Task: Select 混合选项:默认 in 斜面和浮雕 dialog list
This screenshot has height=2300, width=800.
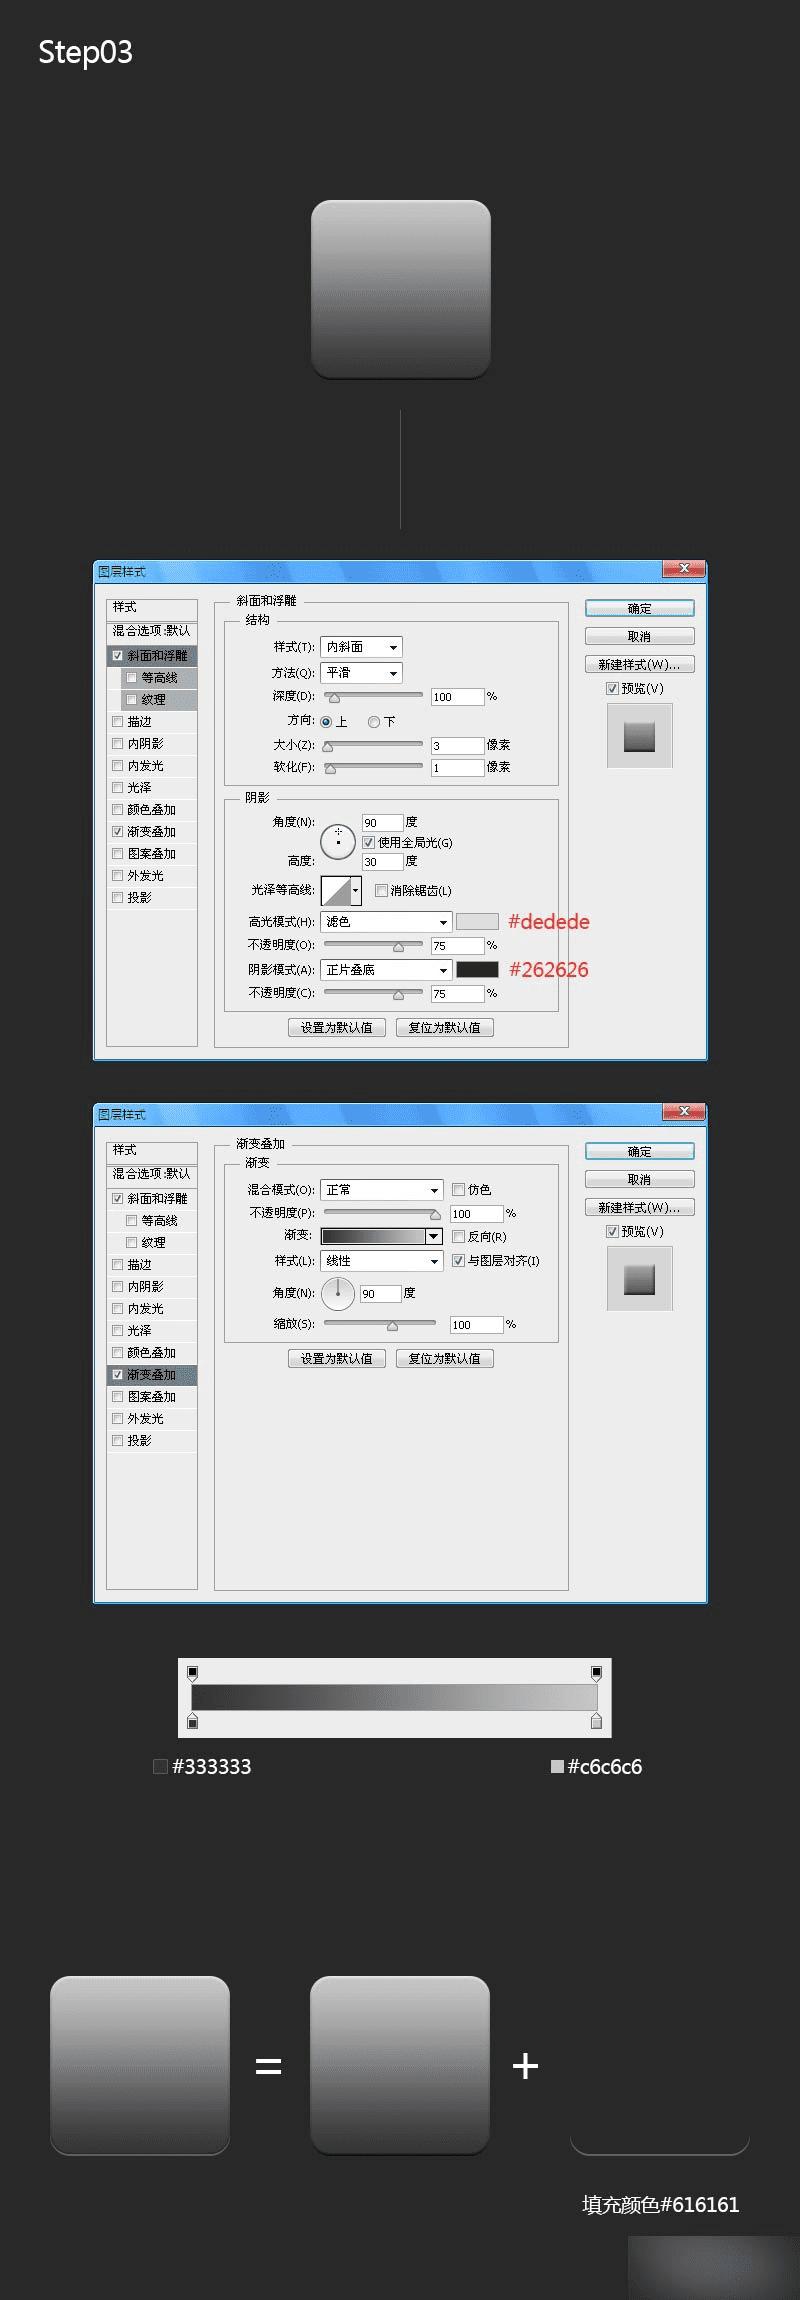Action: click(152, 631)
